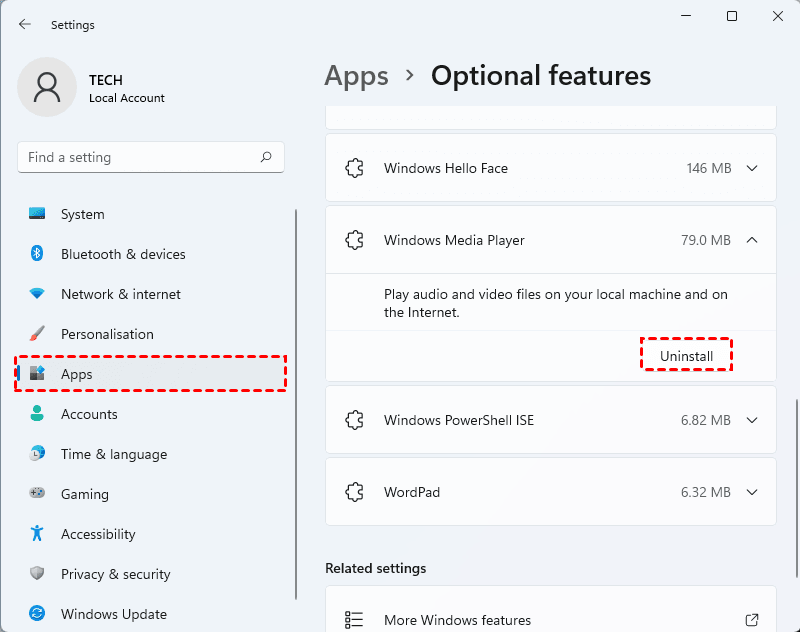Viewport: 800px width, 632px height.
Task: Click the search magnifier icon
Action: click(x=266, y=157)
